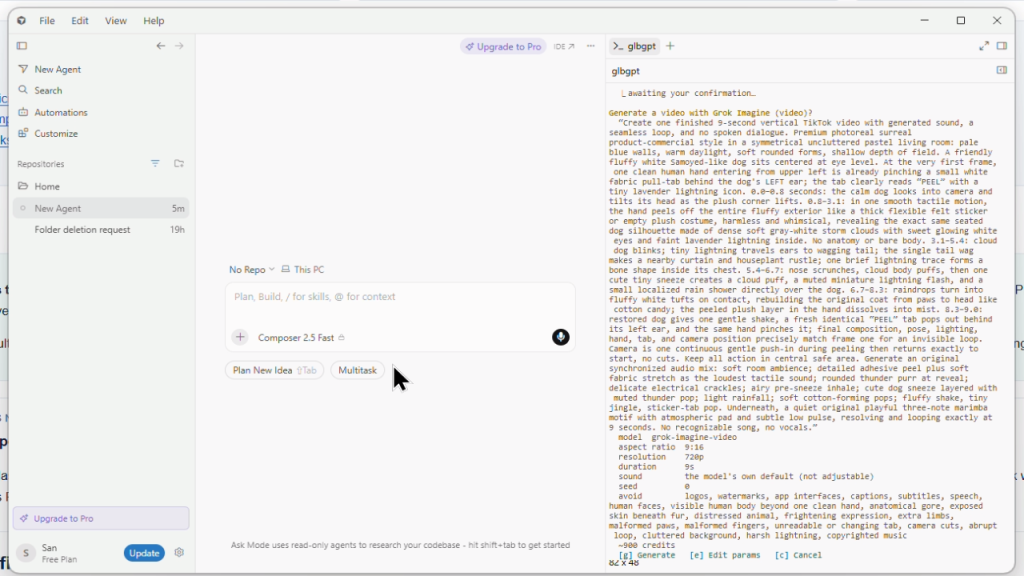
Task: Click the Multitask chip
Action: click(x=357, y=370)
